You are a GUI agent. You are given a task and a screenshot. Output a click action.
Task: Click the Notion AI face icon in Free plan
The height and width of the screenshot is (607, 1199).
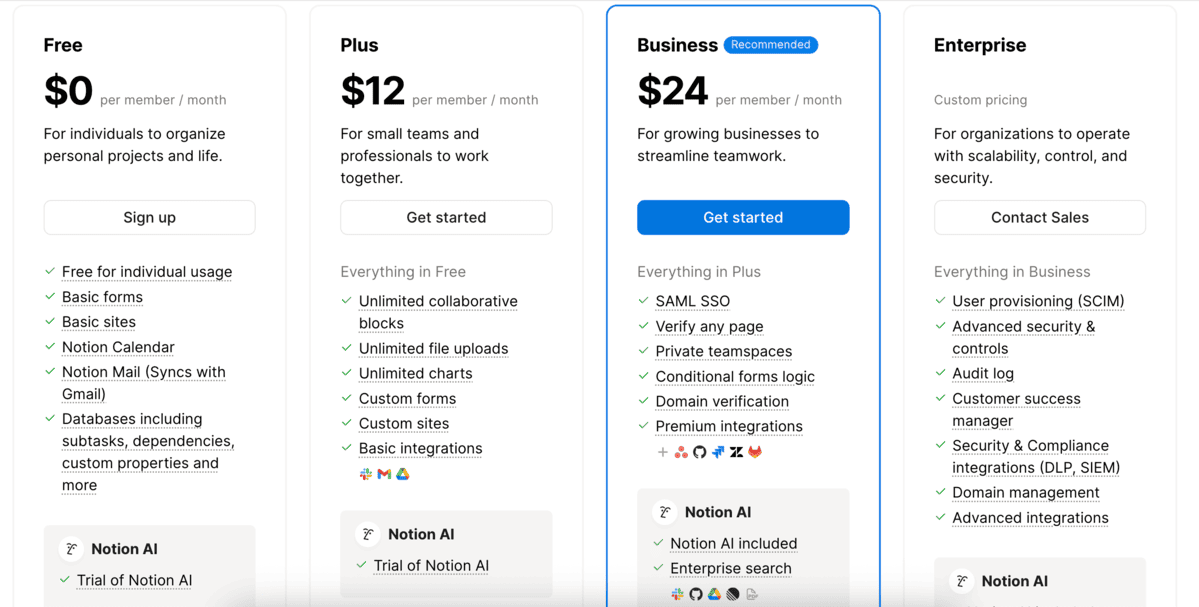pyautogui.click(x=71, y=549)
